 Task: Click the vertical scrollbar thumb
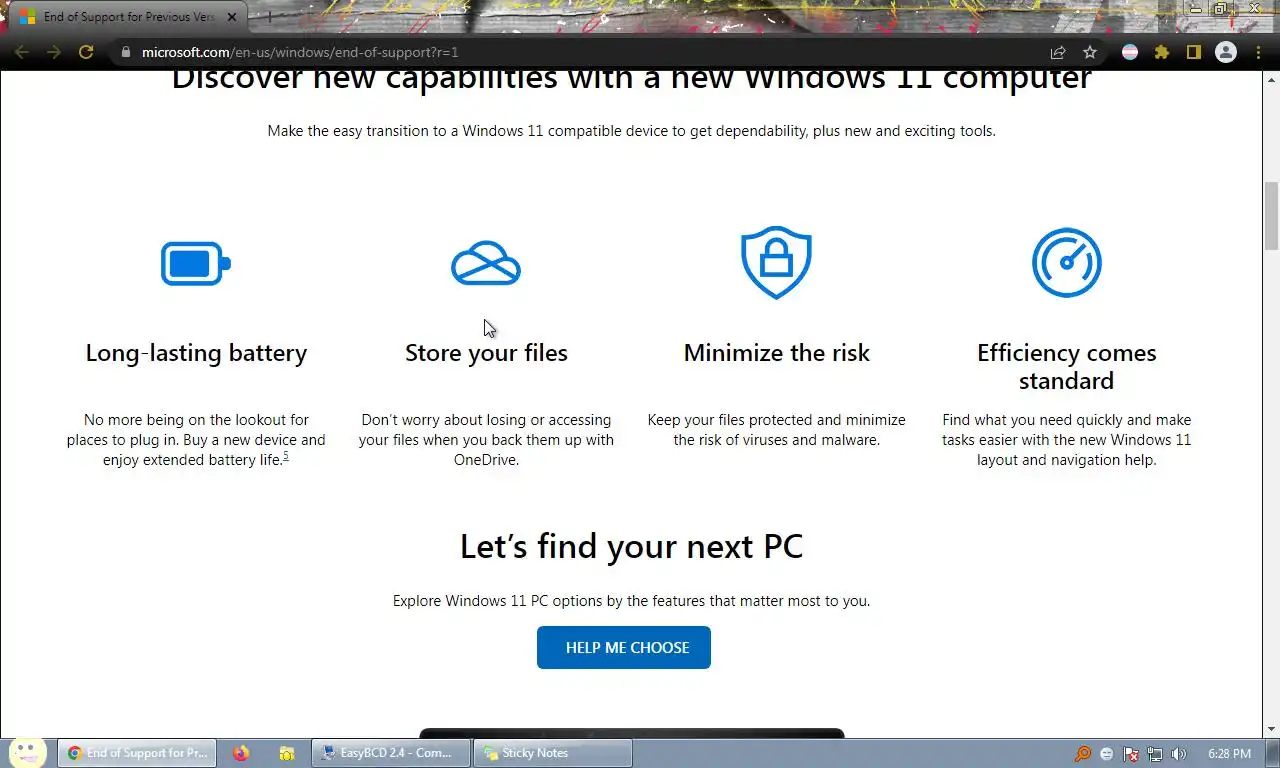tap(1272, 215)
